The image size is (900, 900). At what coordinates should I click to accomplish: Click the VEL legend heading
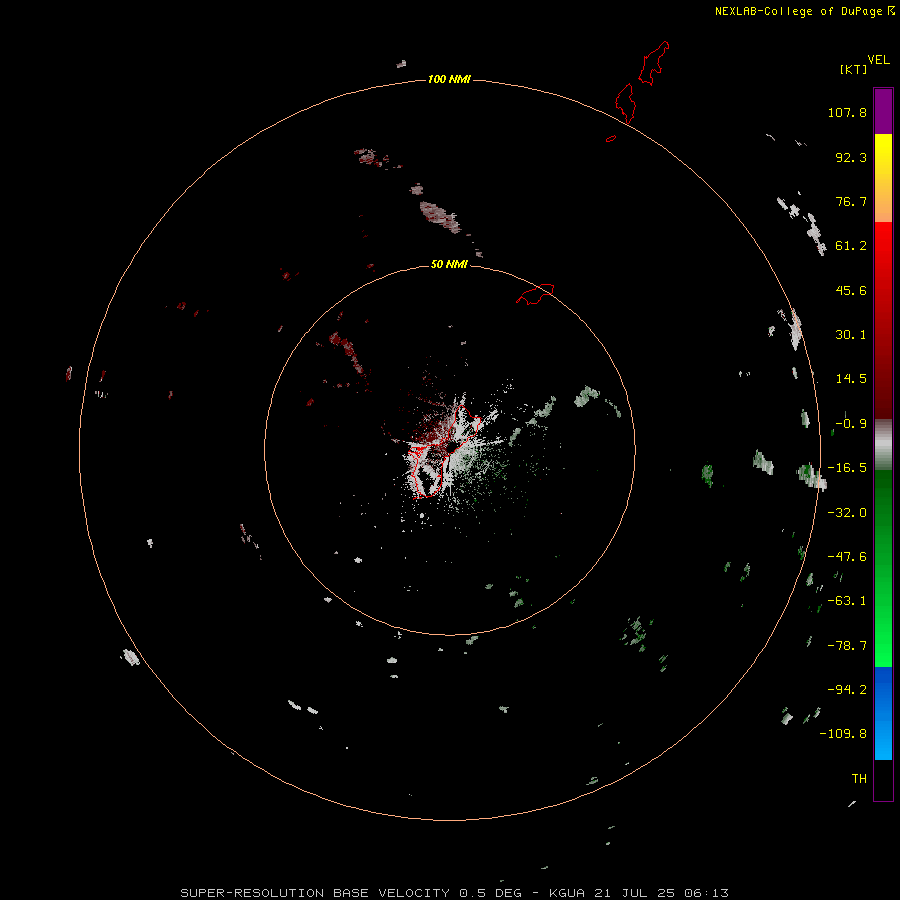(878, 60)
